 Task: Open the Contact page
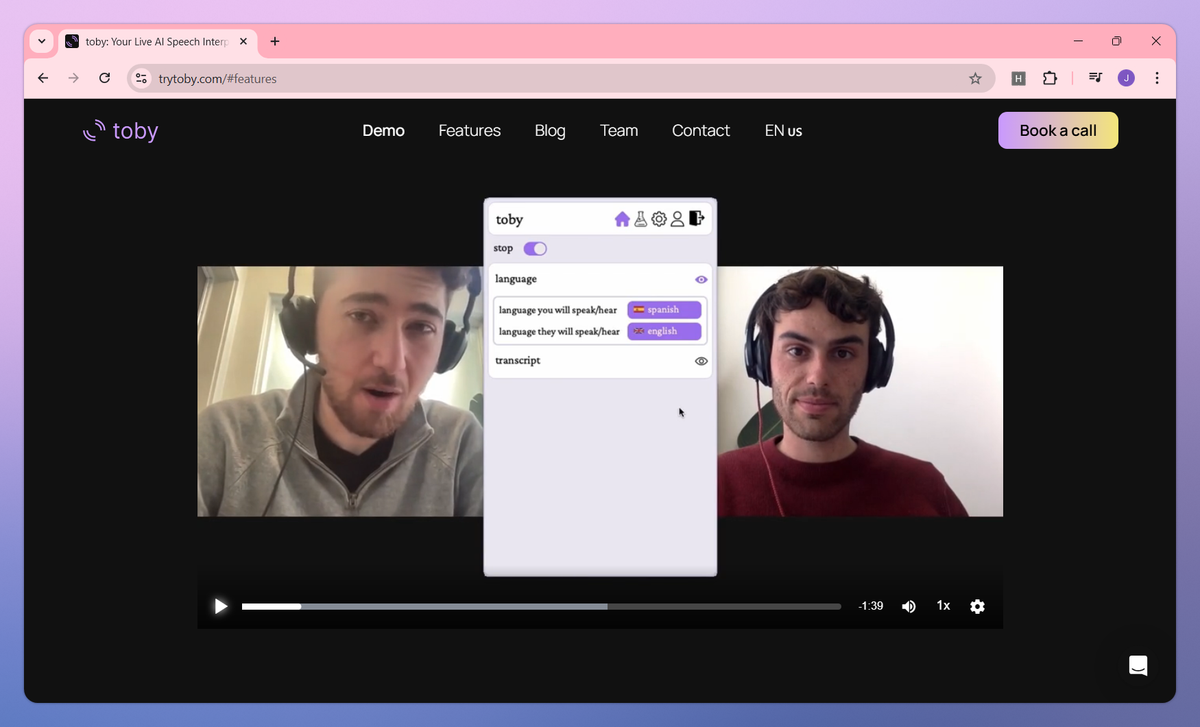tap(701, 131)
